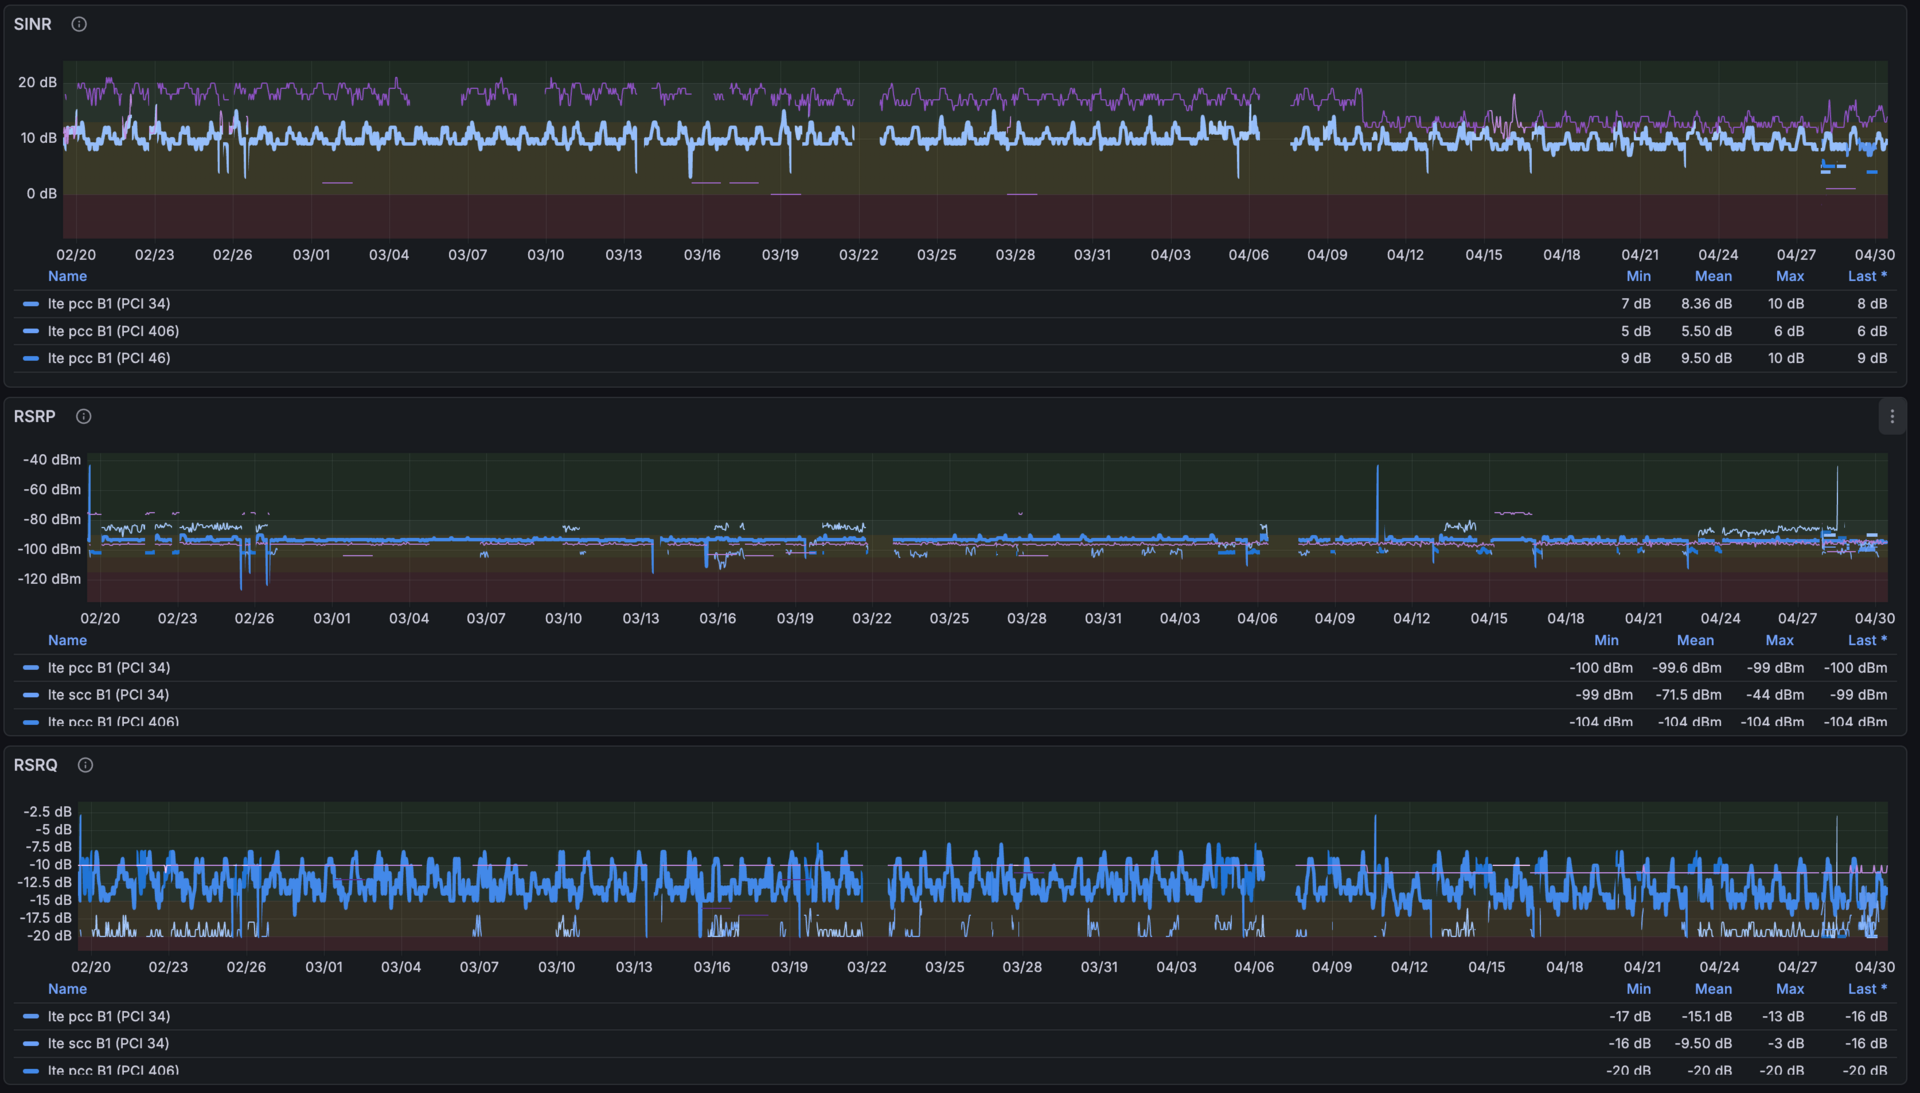Open the RSRQ panel title menu

tap(36, 765)
